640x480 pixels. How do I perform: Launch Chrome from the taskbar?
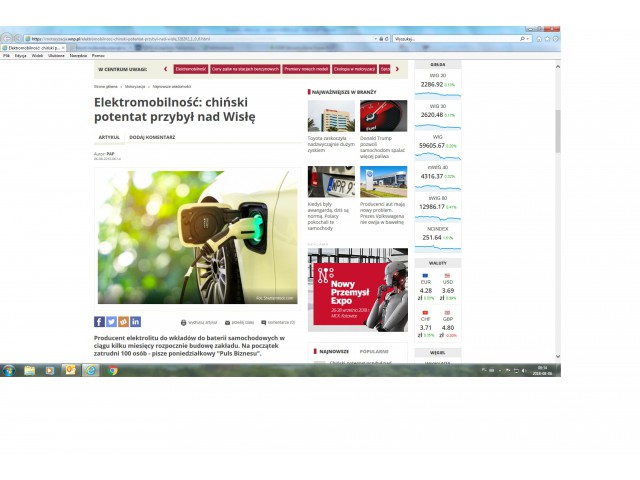[x=113, y=370]
